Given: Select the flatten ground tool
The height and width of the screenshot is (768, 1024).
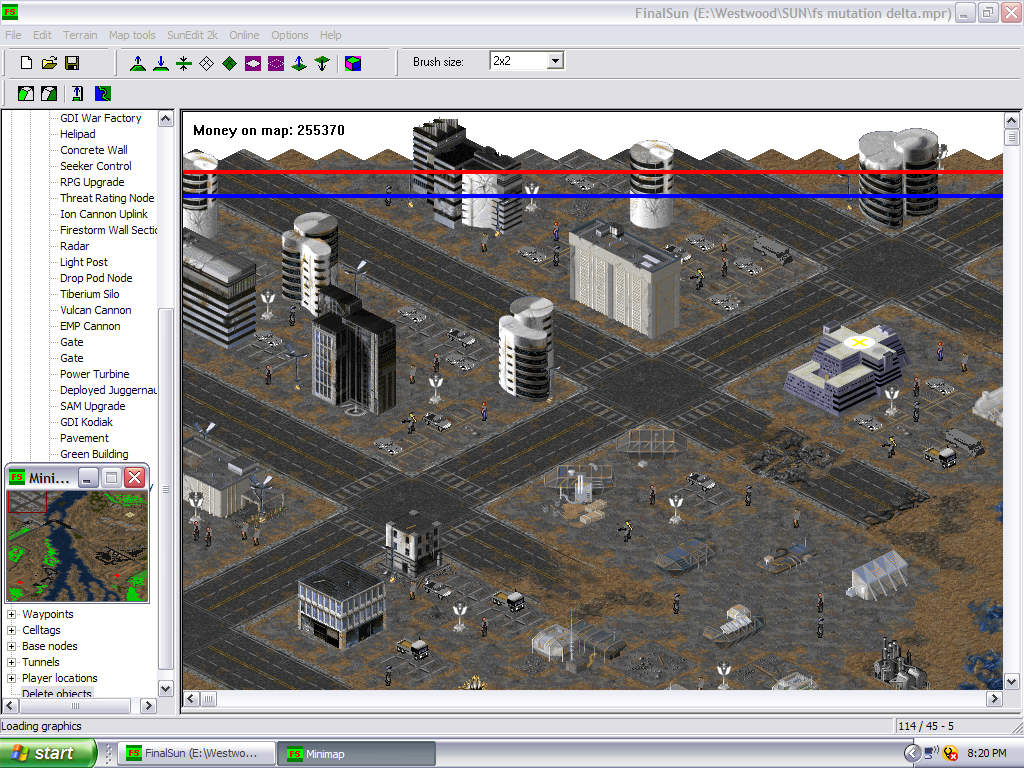Looking at the screenshot, I should 184,63.
